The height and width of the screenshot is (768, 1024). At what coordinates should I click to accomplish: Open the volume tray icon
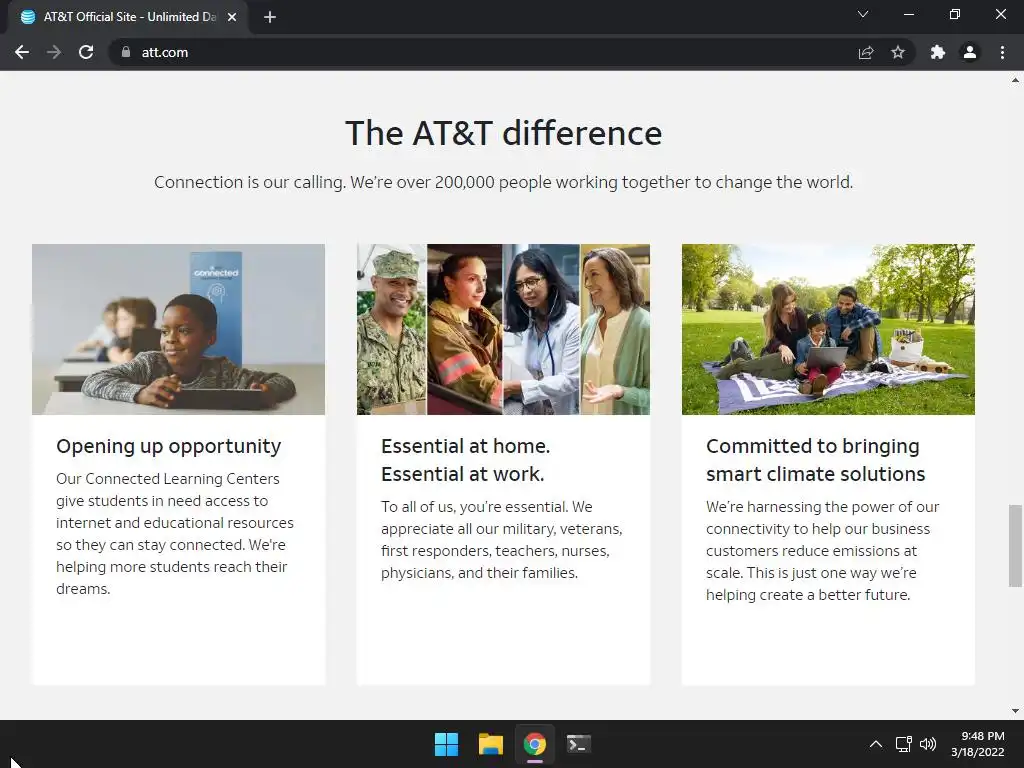pos(927,744)
